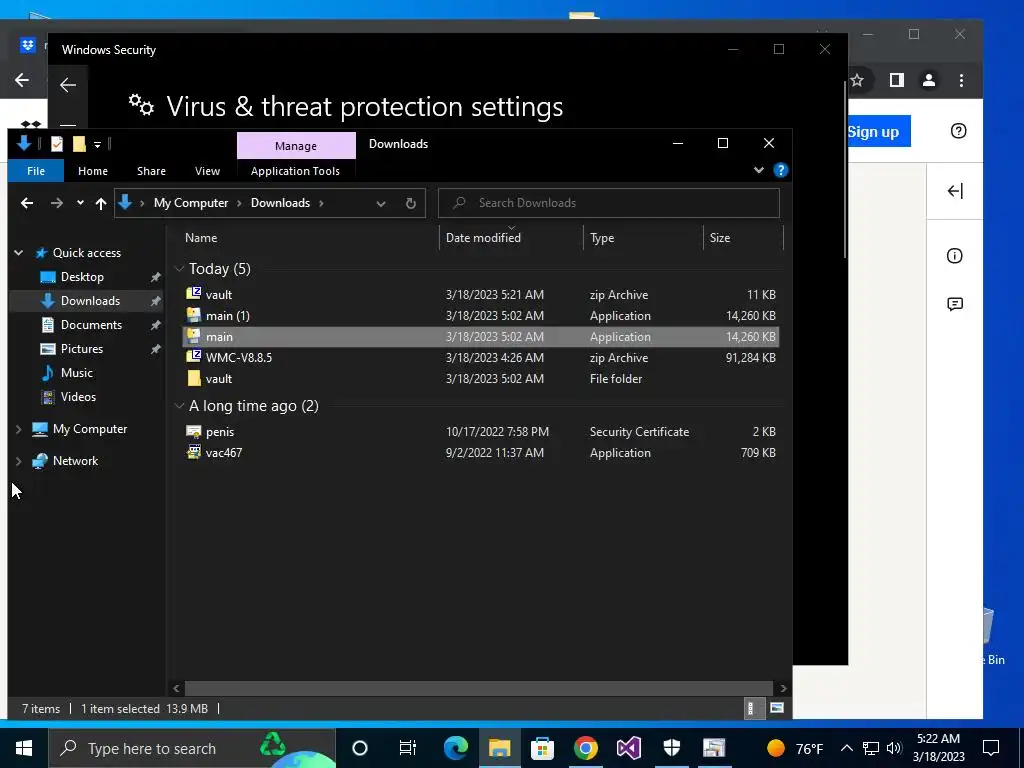Open browser side panel icon
The height and width of the screenshot is (768, 1024).
pos(897,80)
